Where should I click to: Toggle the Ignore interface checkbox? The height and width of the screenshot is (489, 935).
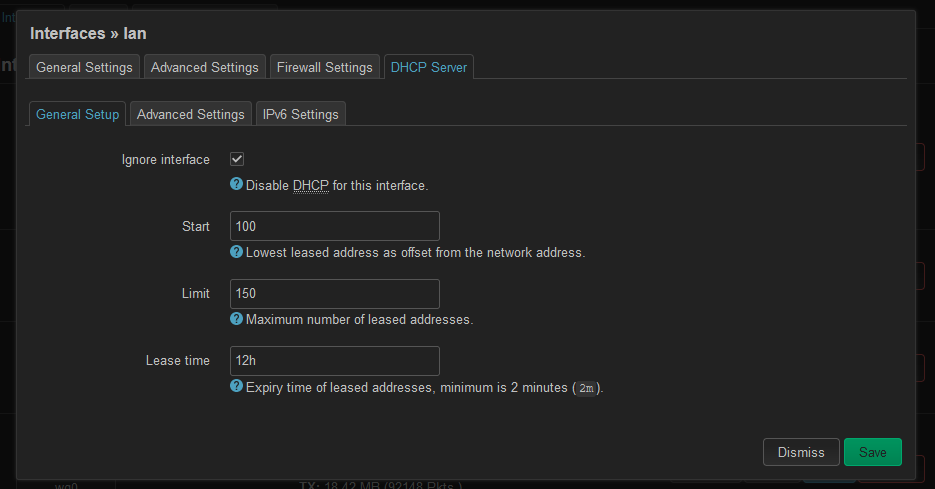(237, 159)
